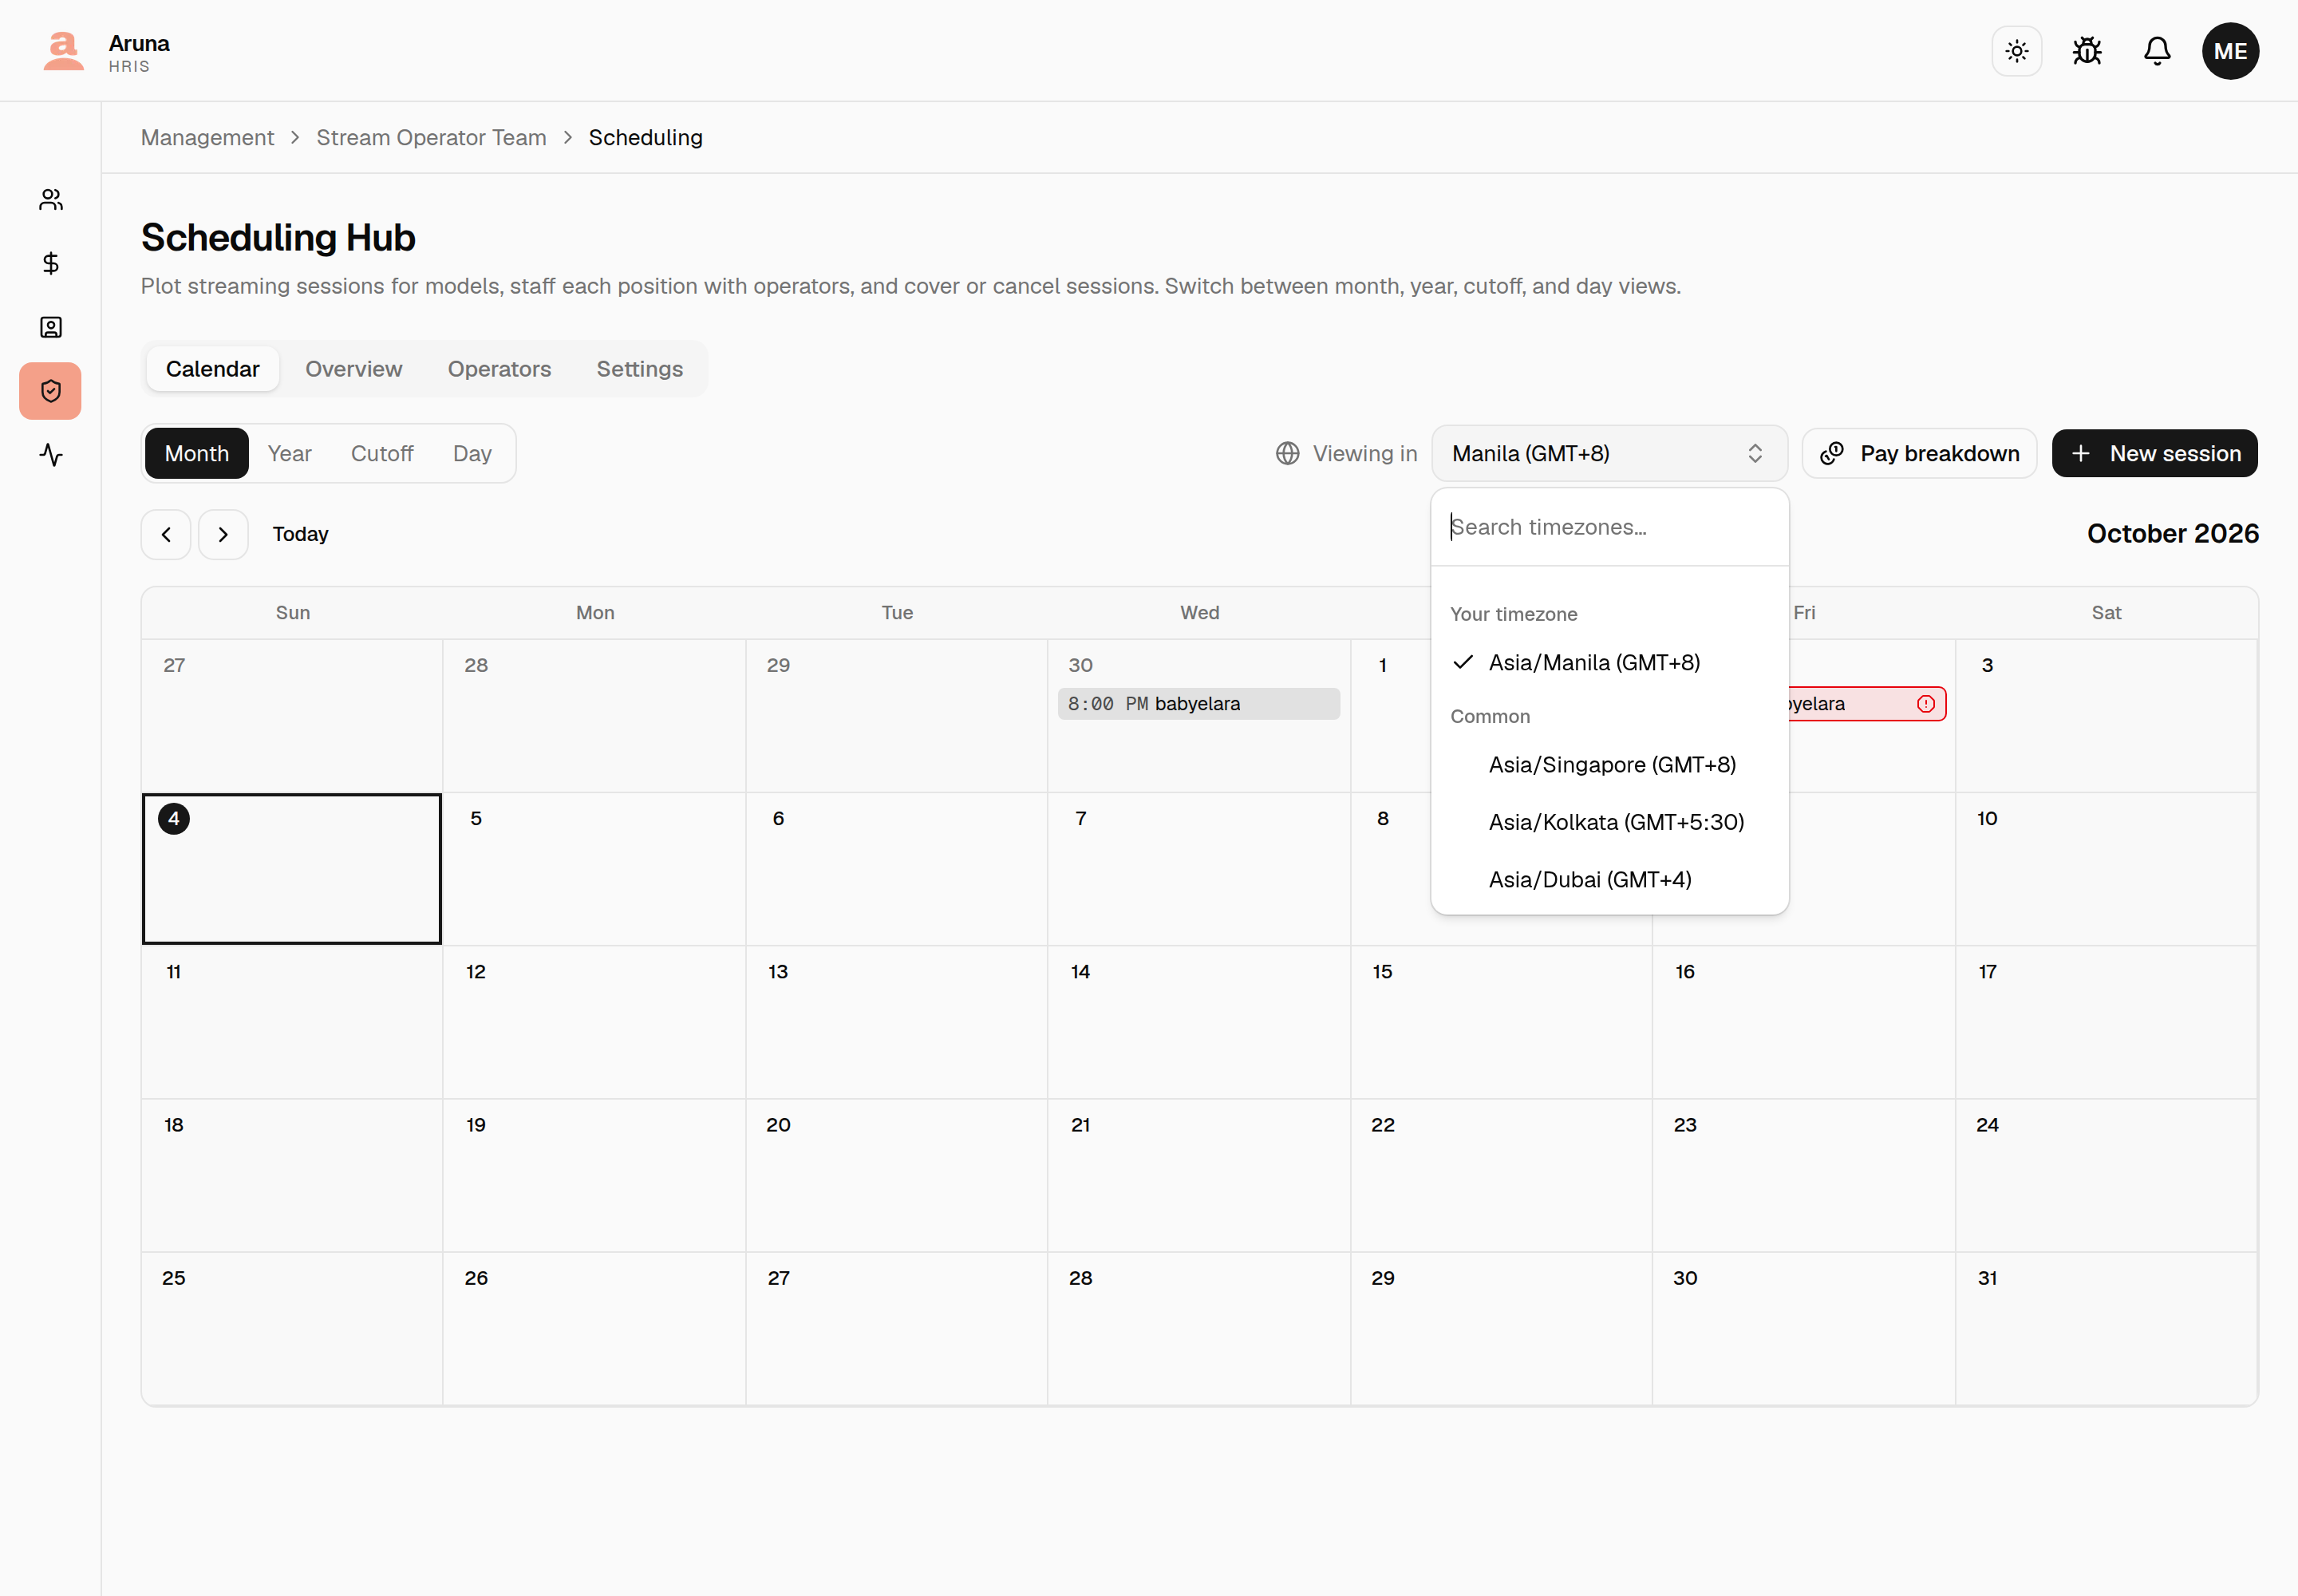Image resolution: width=2298 pixels, height=1596 pixels.
Task: Collapse the Manila (GMT+8) timezone dropdown
Action: tap(1609, 453)
